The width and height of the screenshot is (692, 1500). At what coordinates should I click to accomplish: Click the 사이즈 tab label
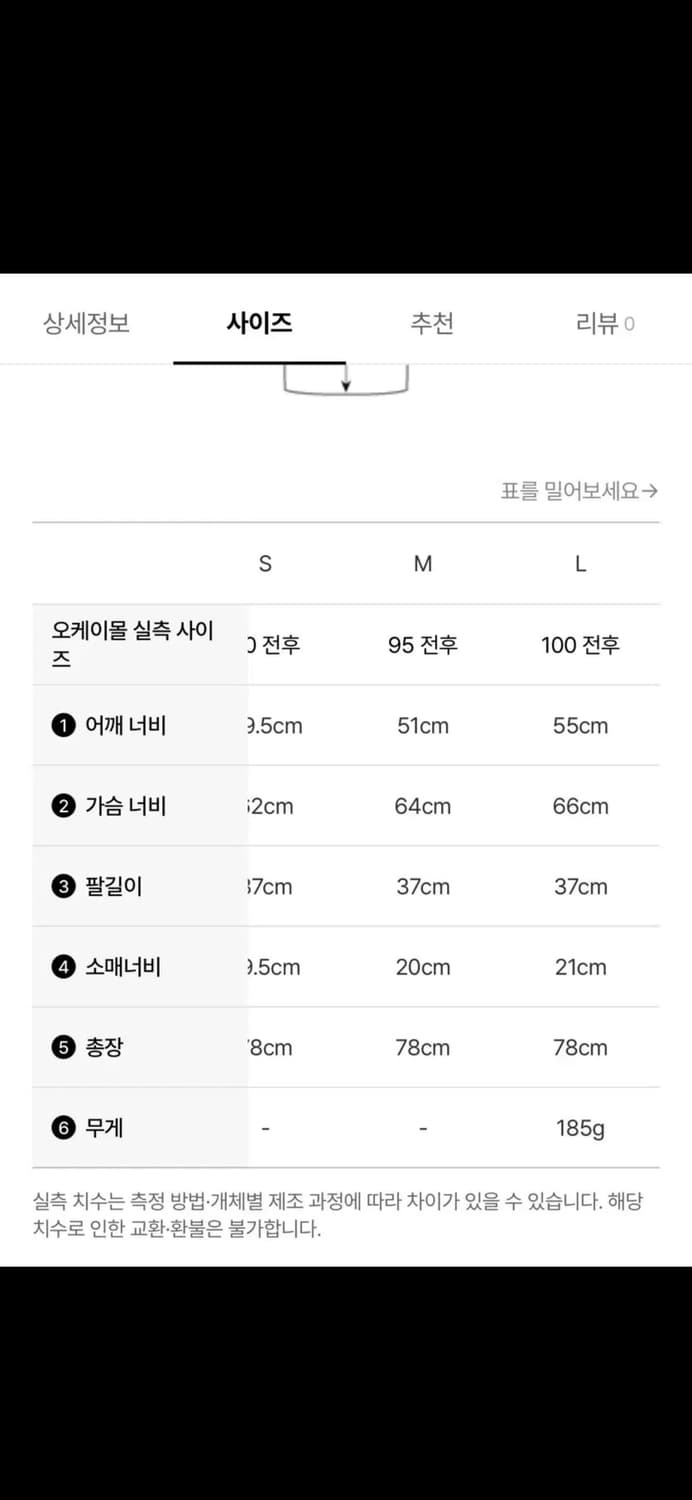(258, 323)
